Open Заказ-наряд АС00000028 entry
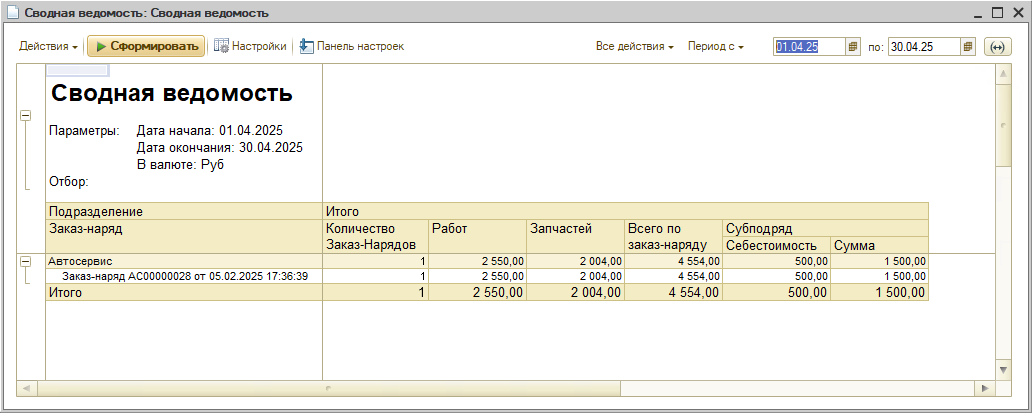This screenshot has width=1032, height=413. click(x=184, y=276)
